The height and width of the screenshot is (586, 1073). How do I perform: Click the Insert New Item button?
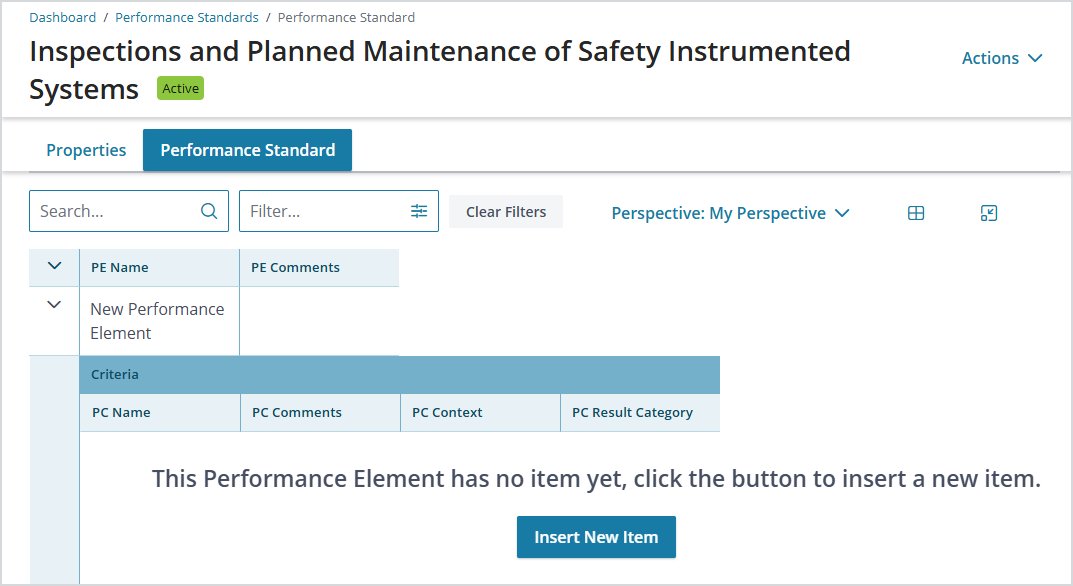[596, 537]
